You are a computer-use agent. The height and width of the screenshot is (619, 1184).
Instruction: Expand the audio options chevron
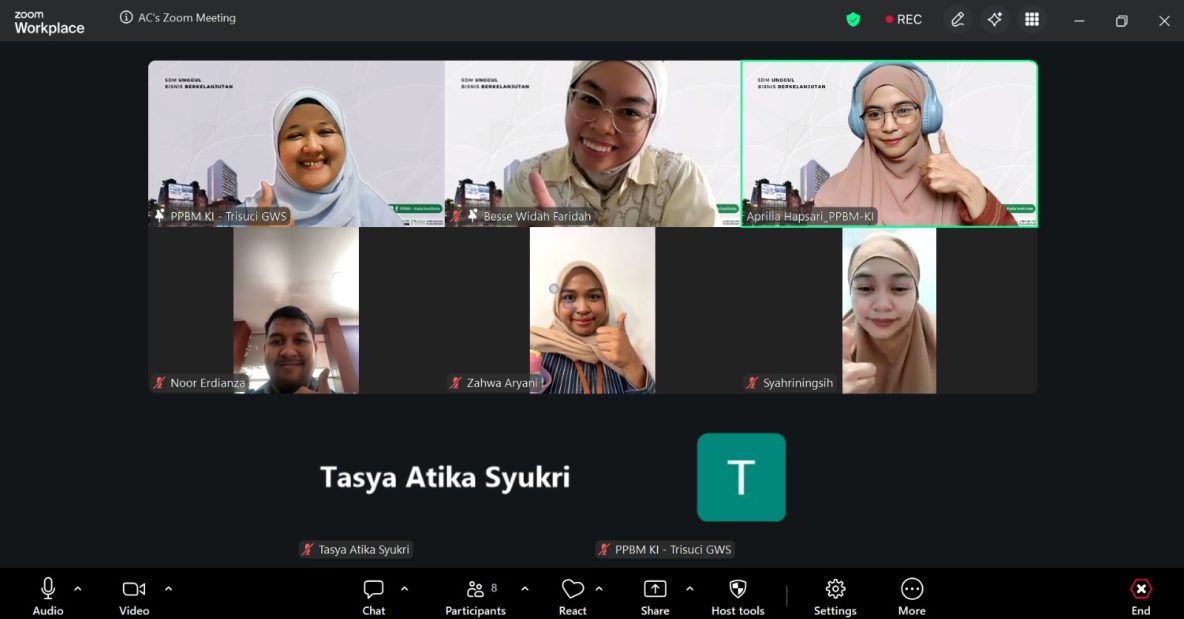[78, 588]
